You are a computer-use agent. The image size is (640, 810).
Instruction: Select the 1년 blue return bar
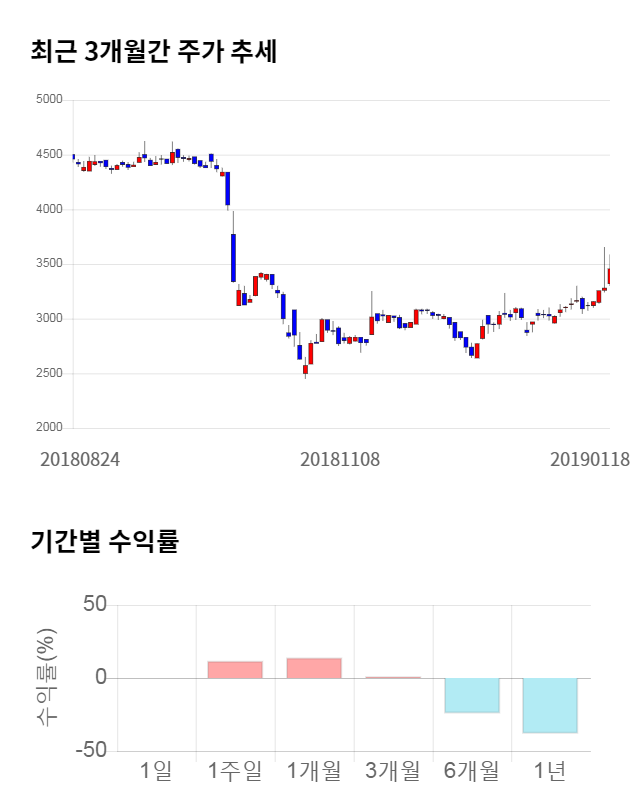tap(550, 705)
